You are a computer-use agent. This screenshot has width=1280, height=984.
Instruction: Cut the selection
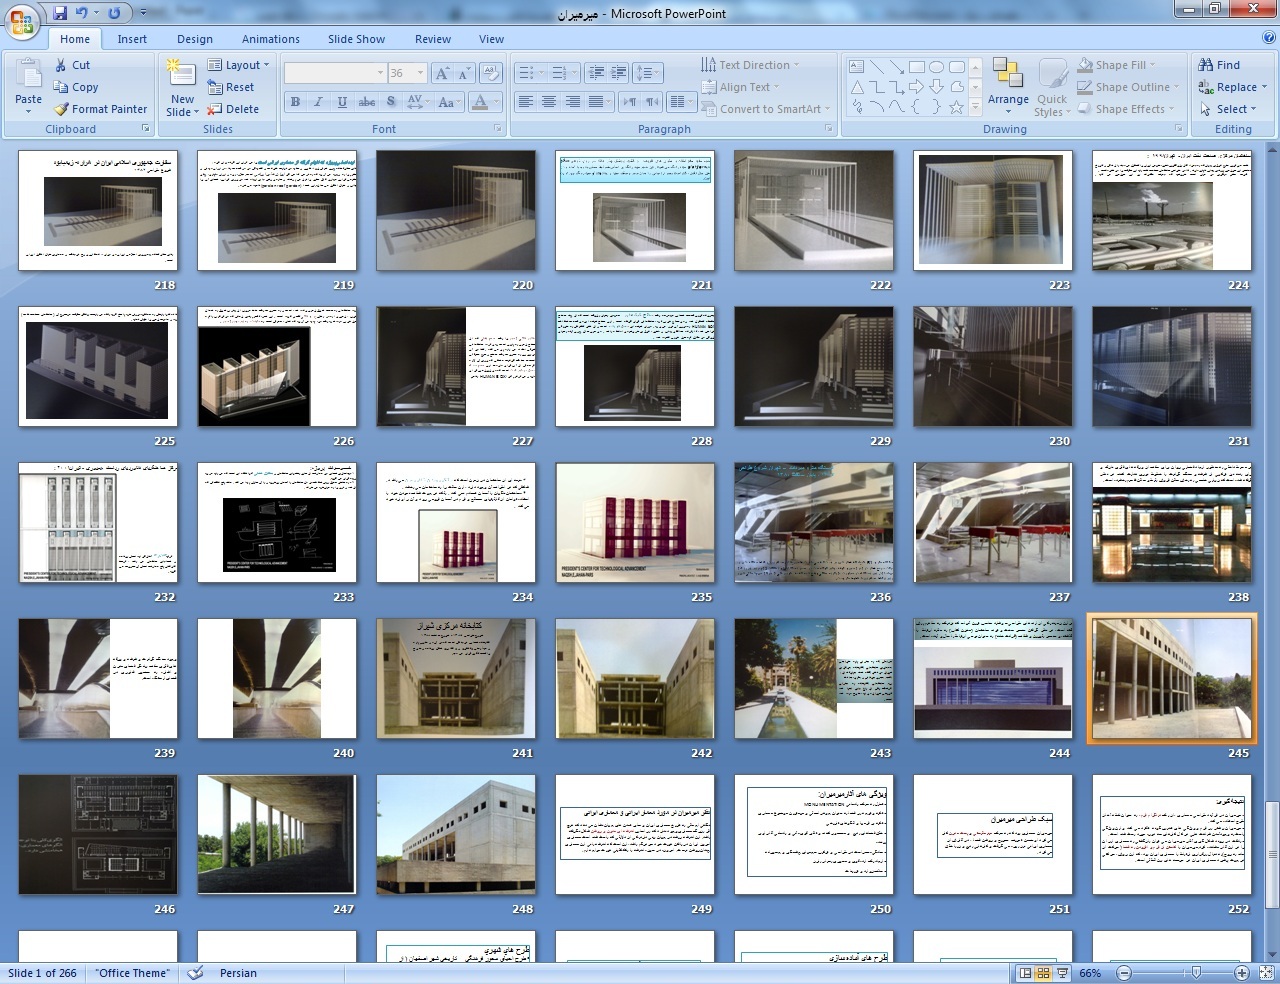tap(71, 65)
